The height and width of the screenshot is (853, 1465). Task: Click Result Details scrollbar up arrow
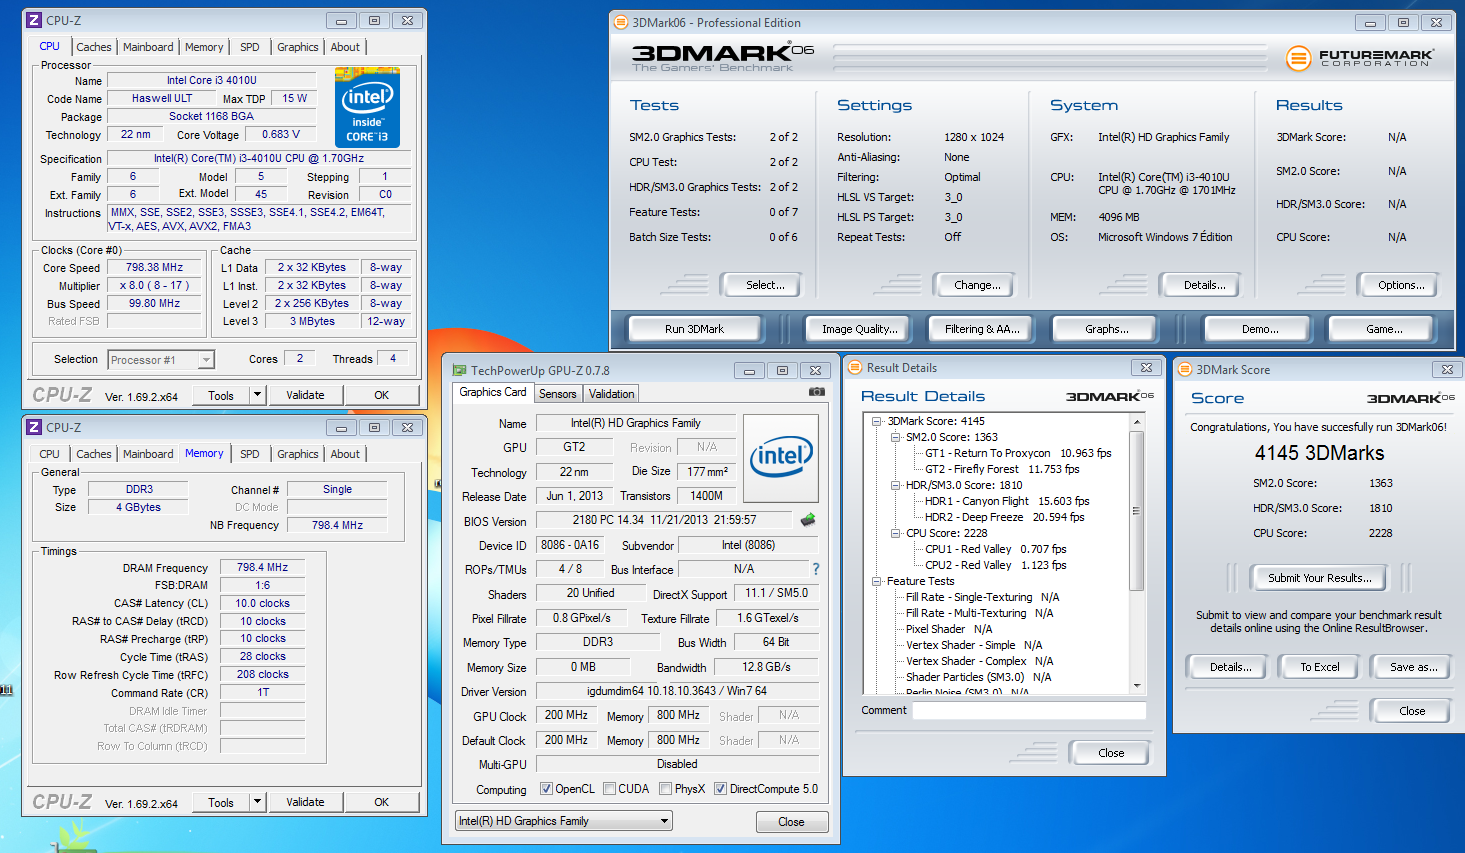pyautogui.click(x=1136, y=423)
